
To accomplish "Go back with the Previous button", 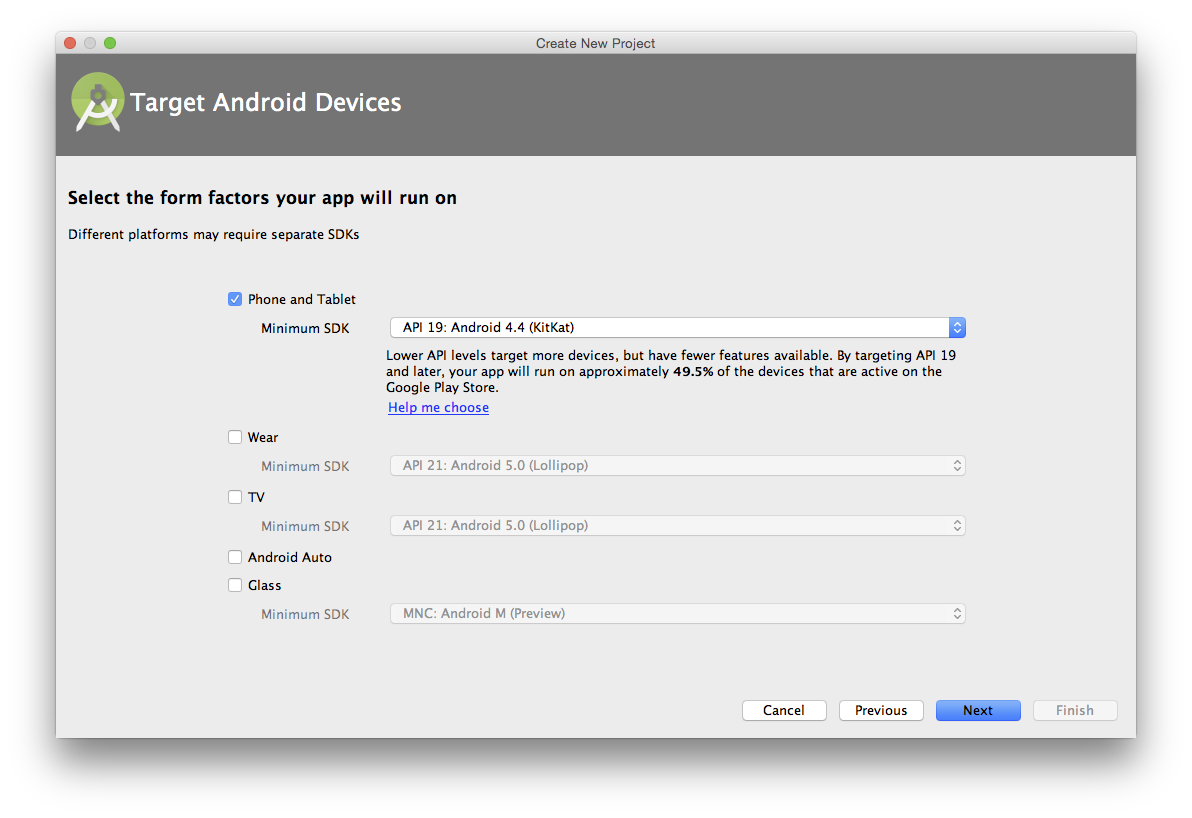I will point(881,711).
